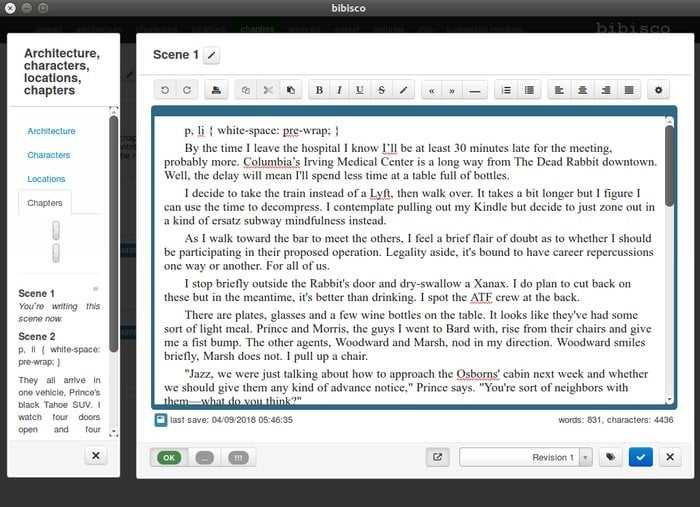The height and width of the screenshot is (507, 700).
Task: Set scene status to gray dots option
Action: point(205,457)
